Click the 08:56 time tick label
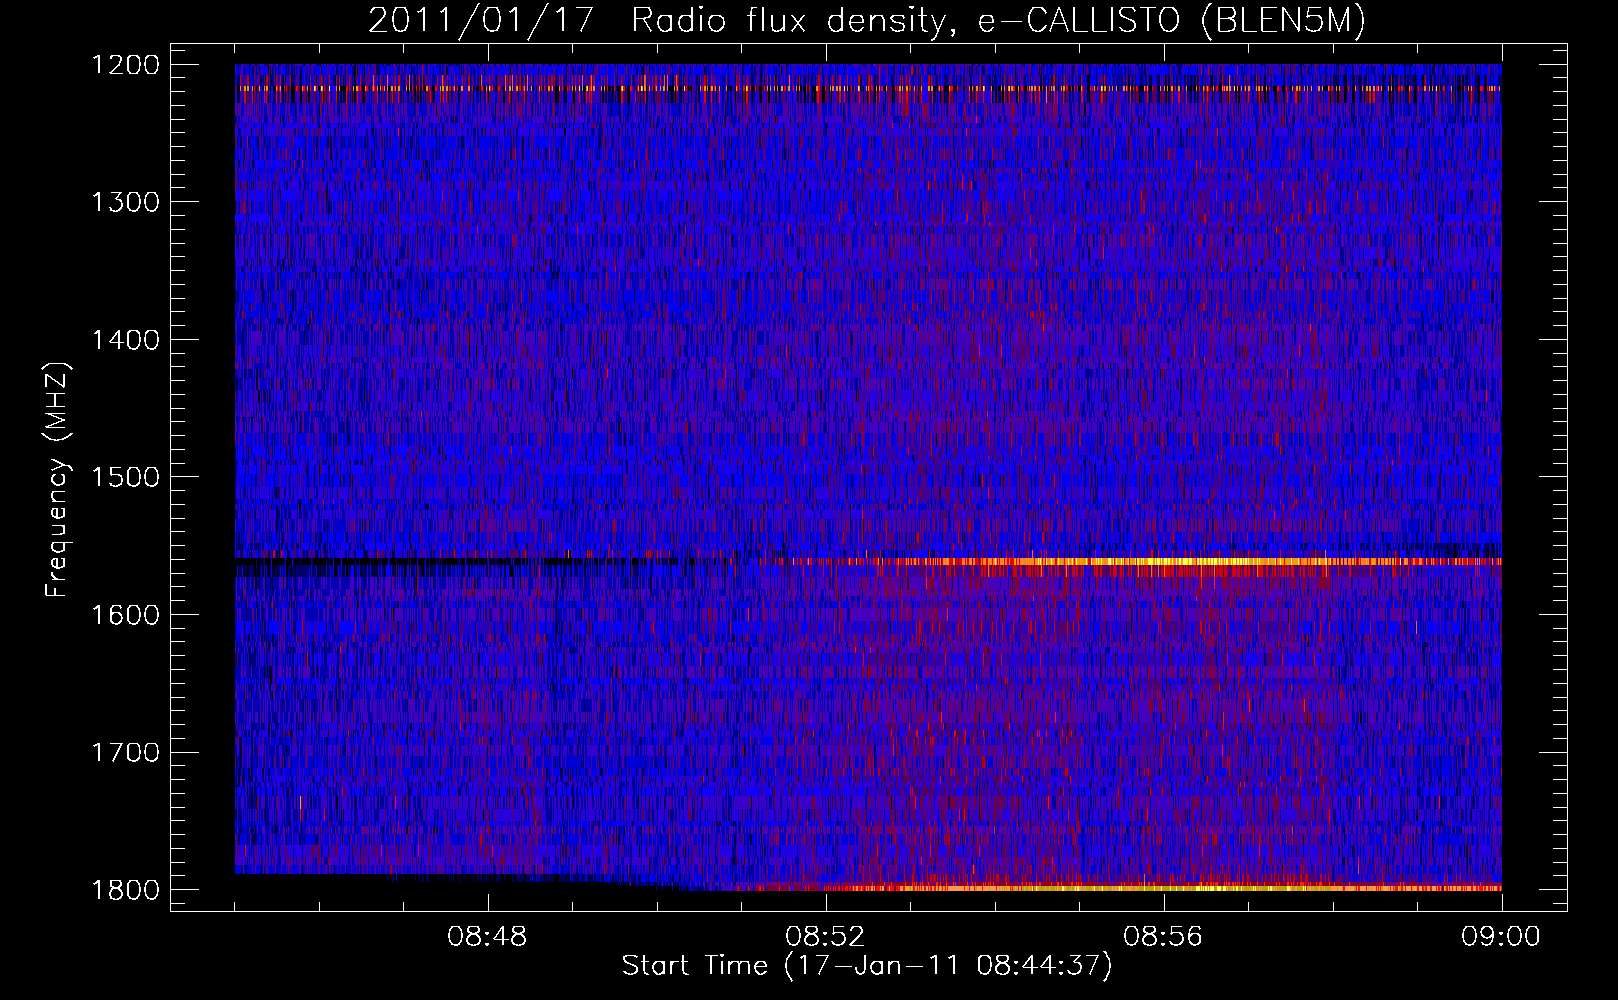 (x=1164, y=937)
